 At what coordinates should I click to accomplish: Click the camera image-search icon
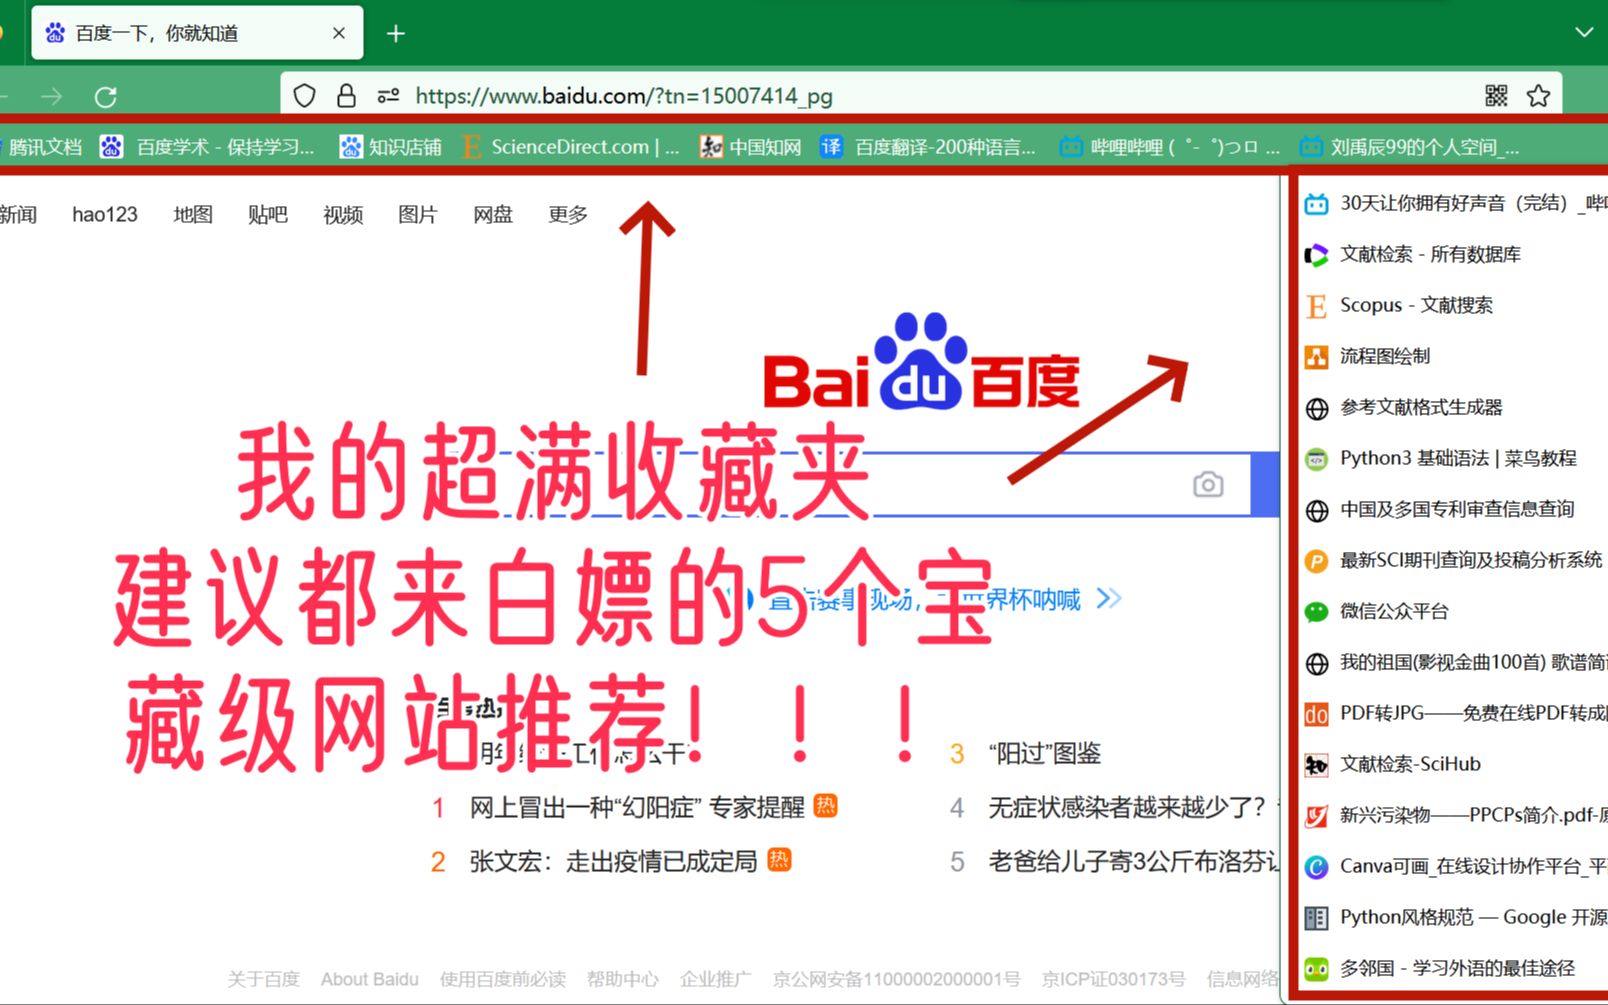pyautogui.click(x=1208, y=484)
